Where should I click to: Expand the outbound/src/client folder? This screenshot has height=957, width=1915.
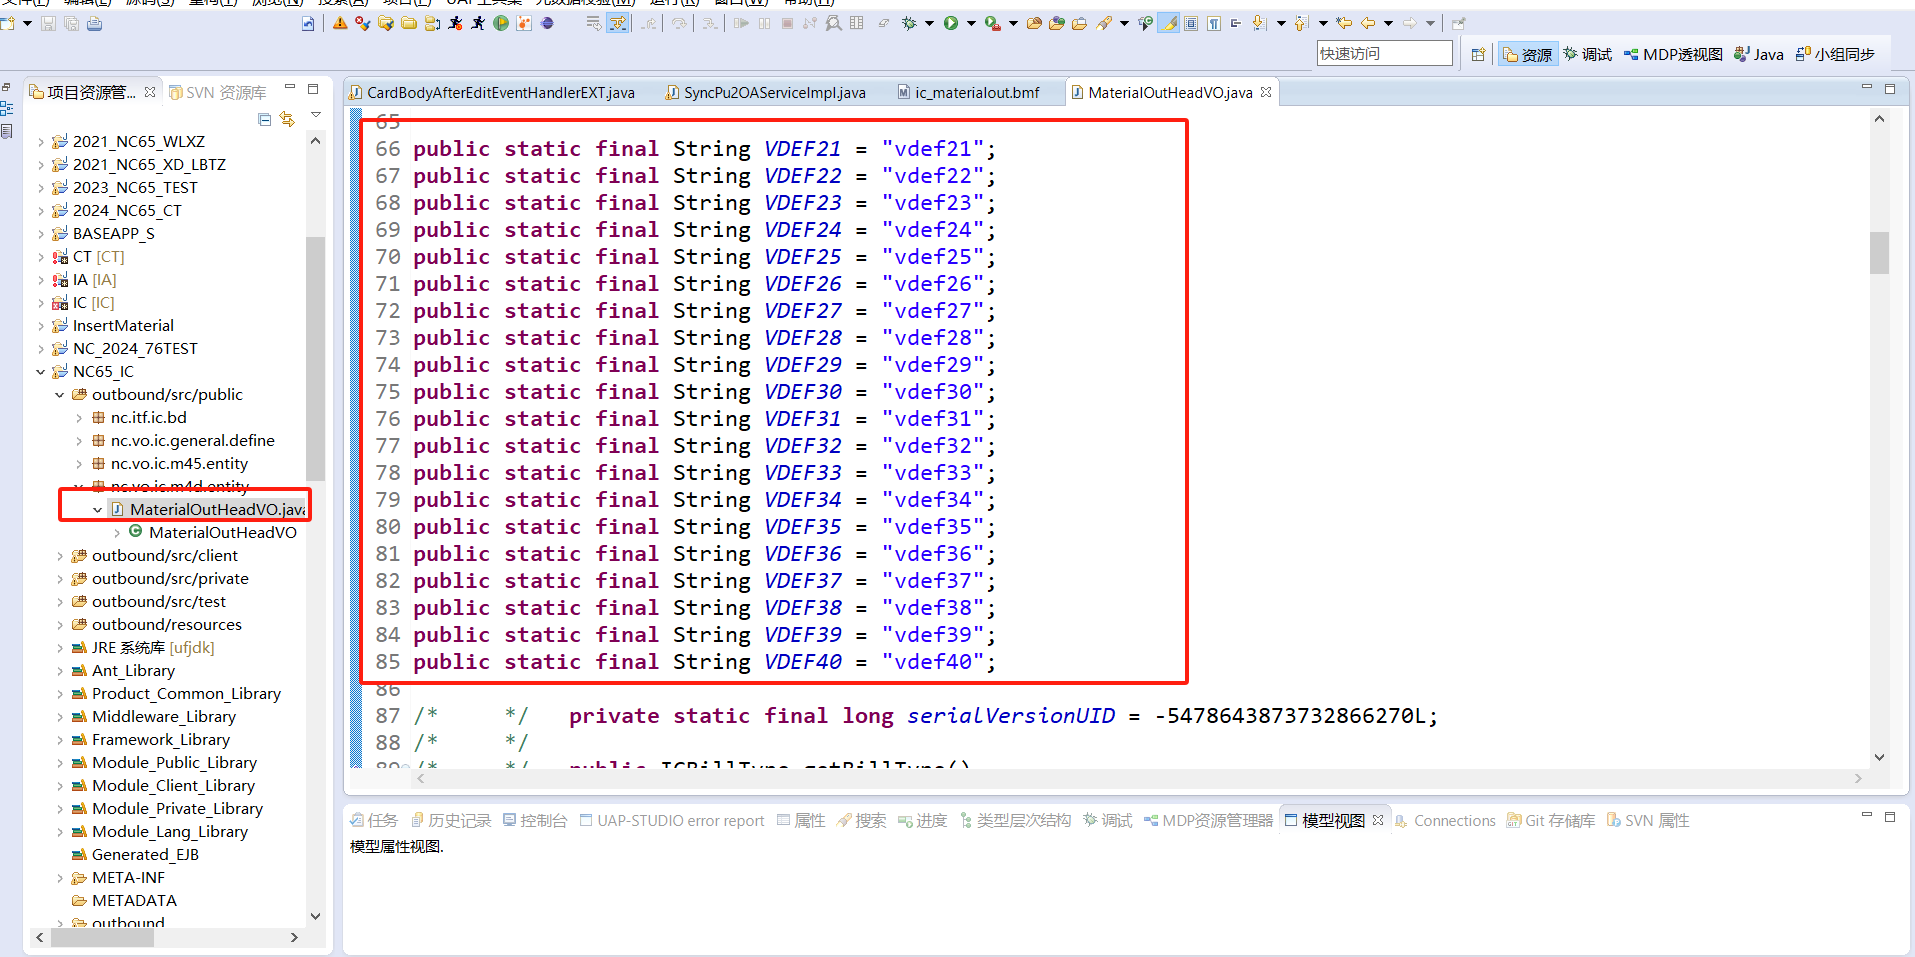pos(60,556)
